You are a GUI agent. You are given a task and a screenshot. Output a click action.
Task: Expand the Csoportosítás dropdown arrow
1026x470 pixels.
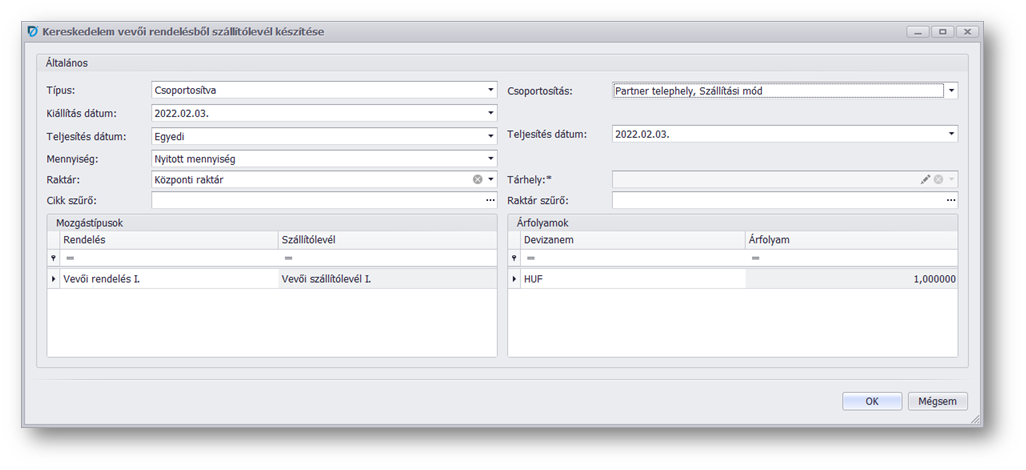click(951, 91)
